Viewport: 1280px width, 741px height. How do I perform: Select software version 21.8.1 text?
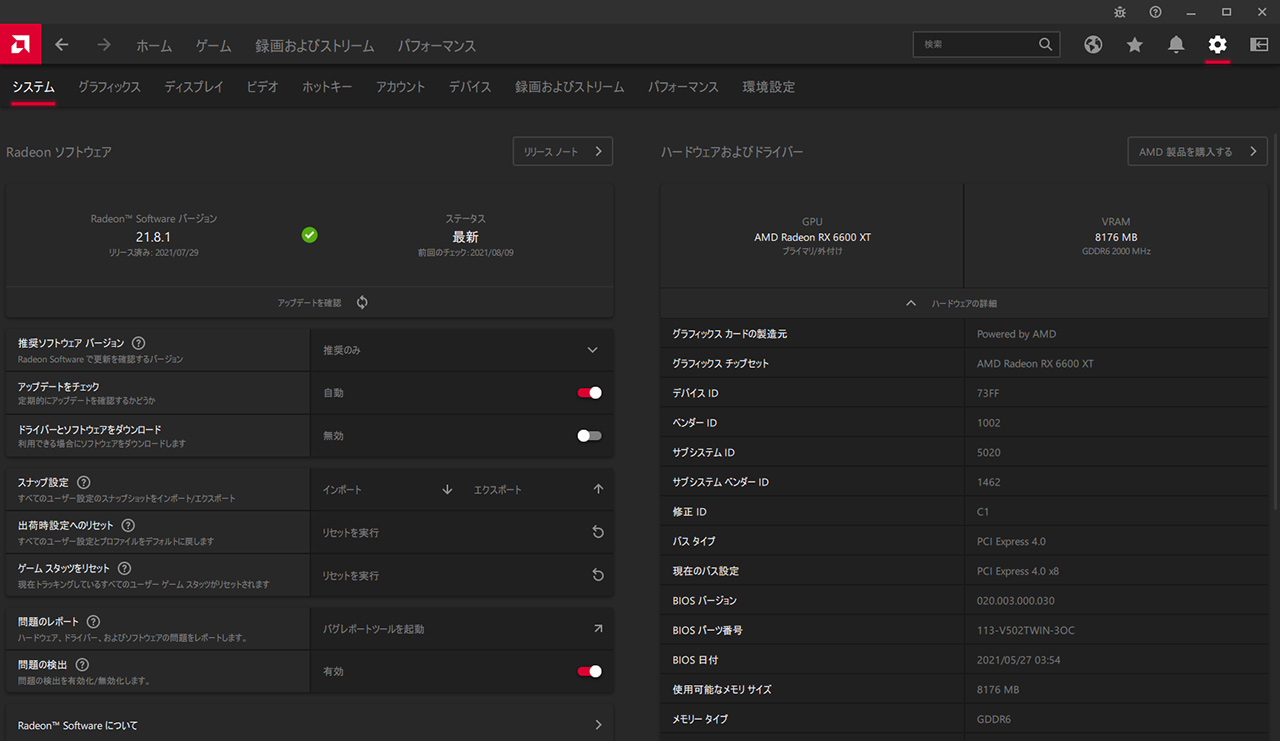[x=154, y=237]
